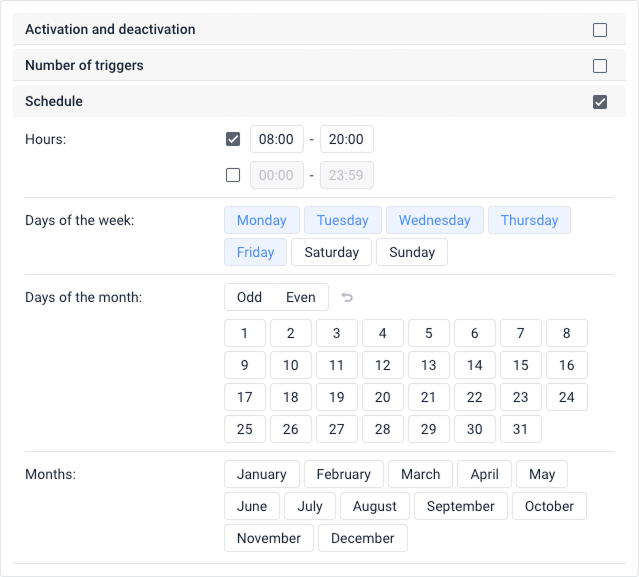Expand the Activation and deactivation section
This screenshot has height=577, width=639.
click(110, 30)
